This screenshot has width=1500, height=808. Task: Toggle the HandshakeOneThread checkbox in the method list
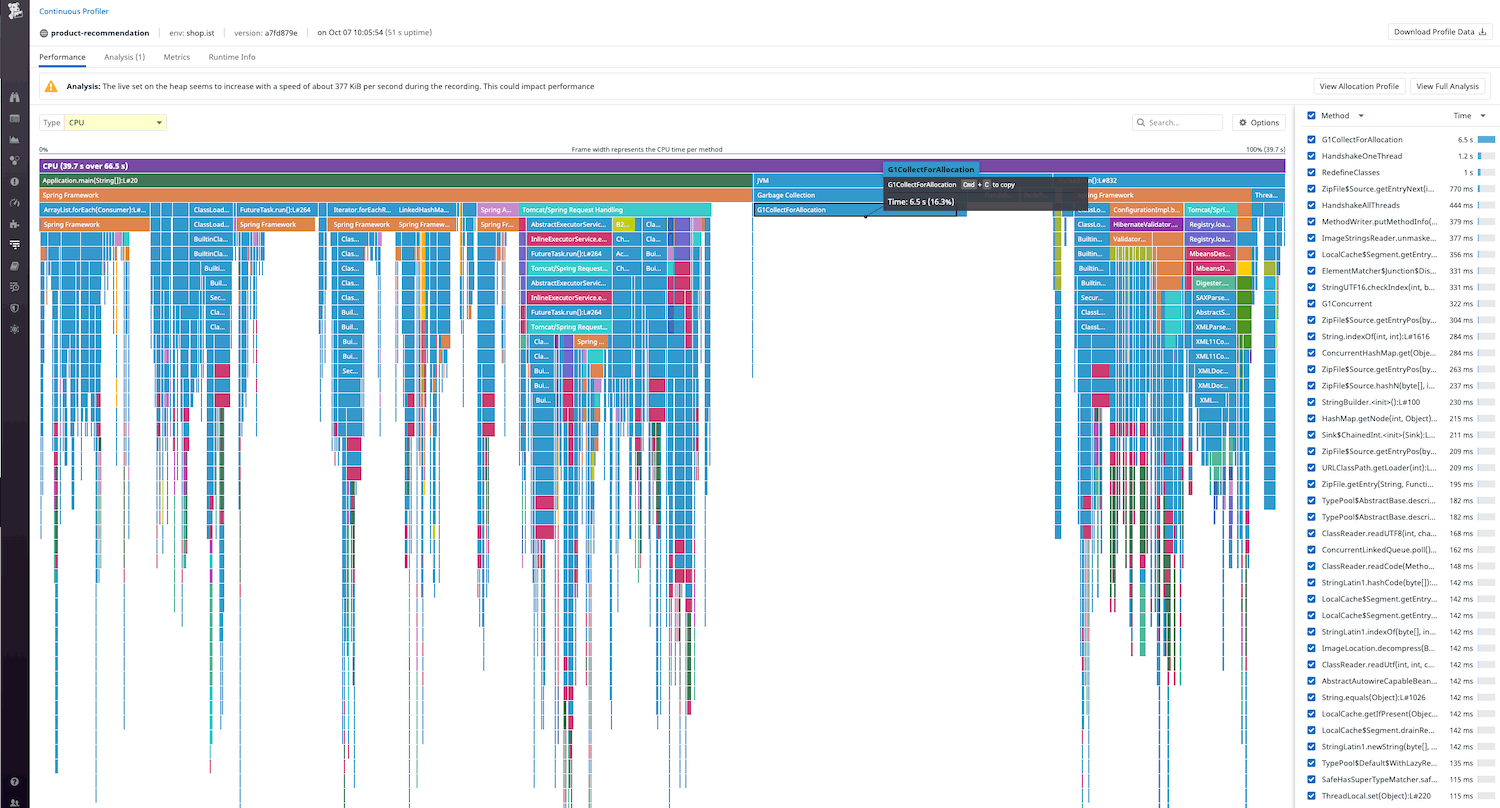[1311, 155]
